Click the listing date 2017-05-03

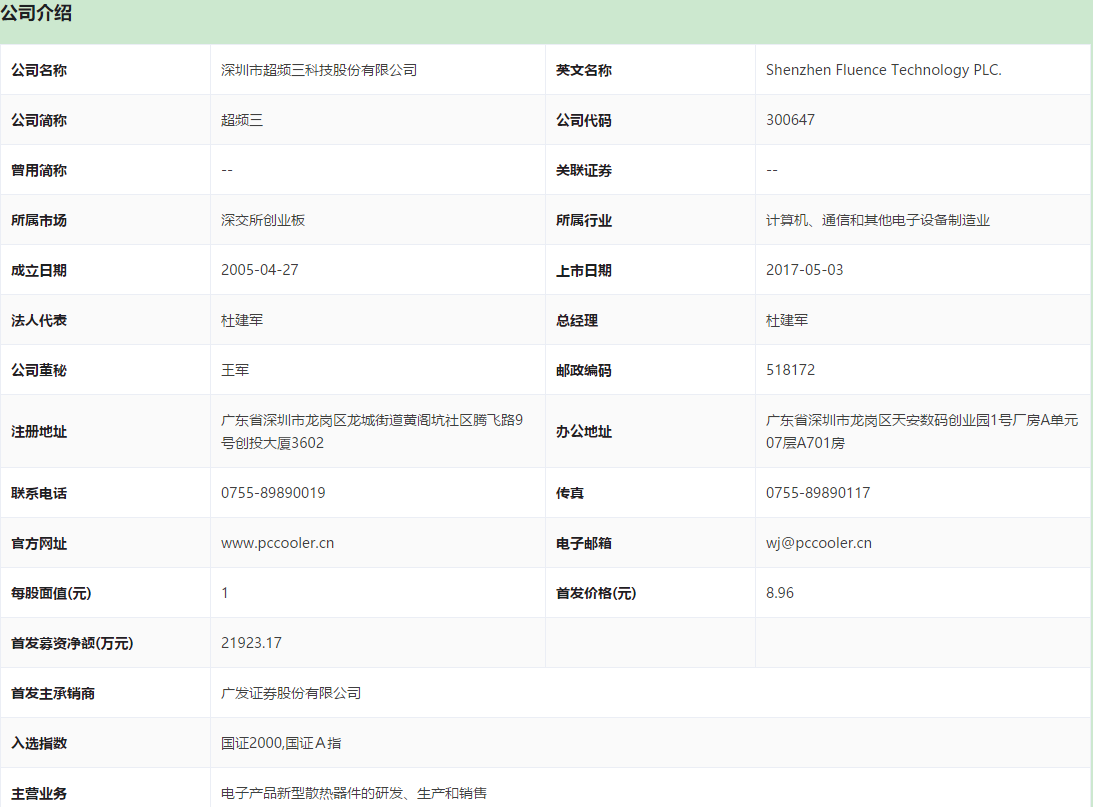point(804,270)
